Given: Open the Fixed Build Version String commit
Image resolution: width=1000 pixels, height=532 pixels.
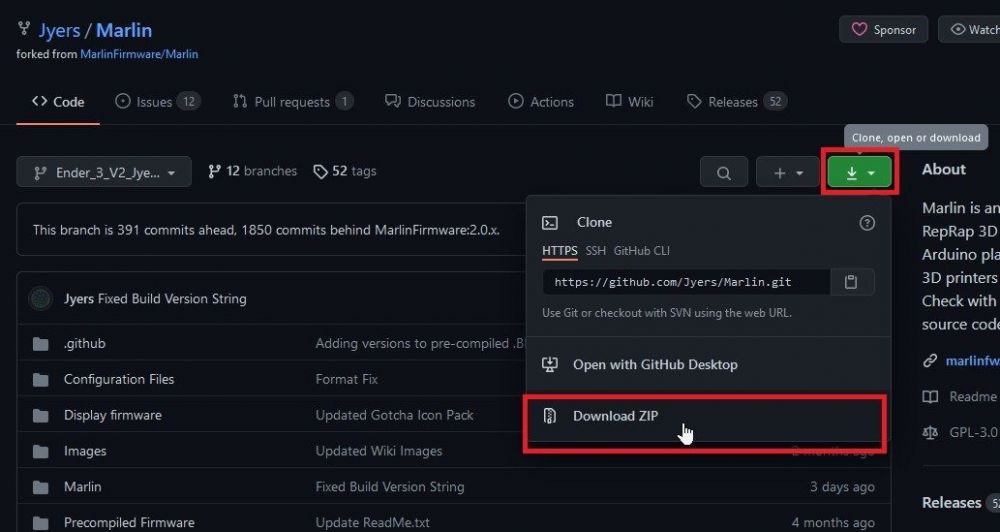Looking at the screenshot, I should (x=172, y=299).
